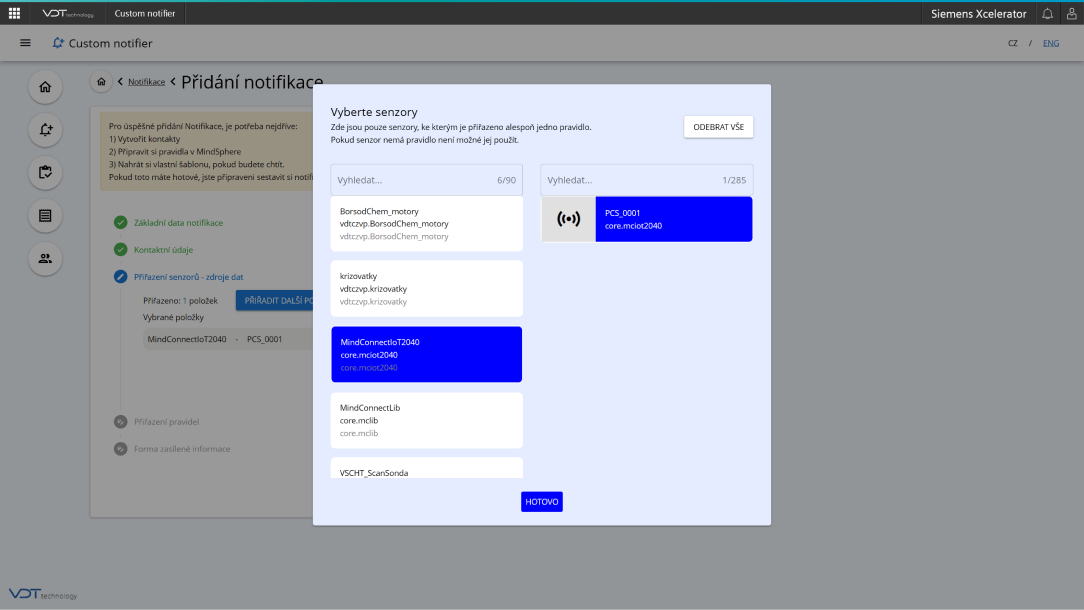This screenshot has width=1084, height=610.
Task: Deselect the PCS_0001 sensor item
Action: pos(673,219)
